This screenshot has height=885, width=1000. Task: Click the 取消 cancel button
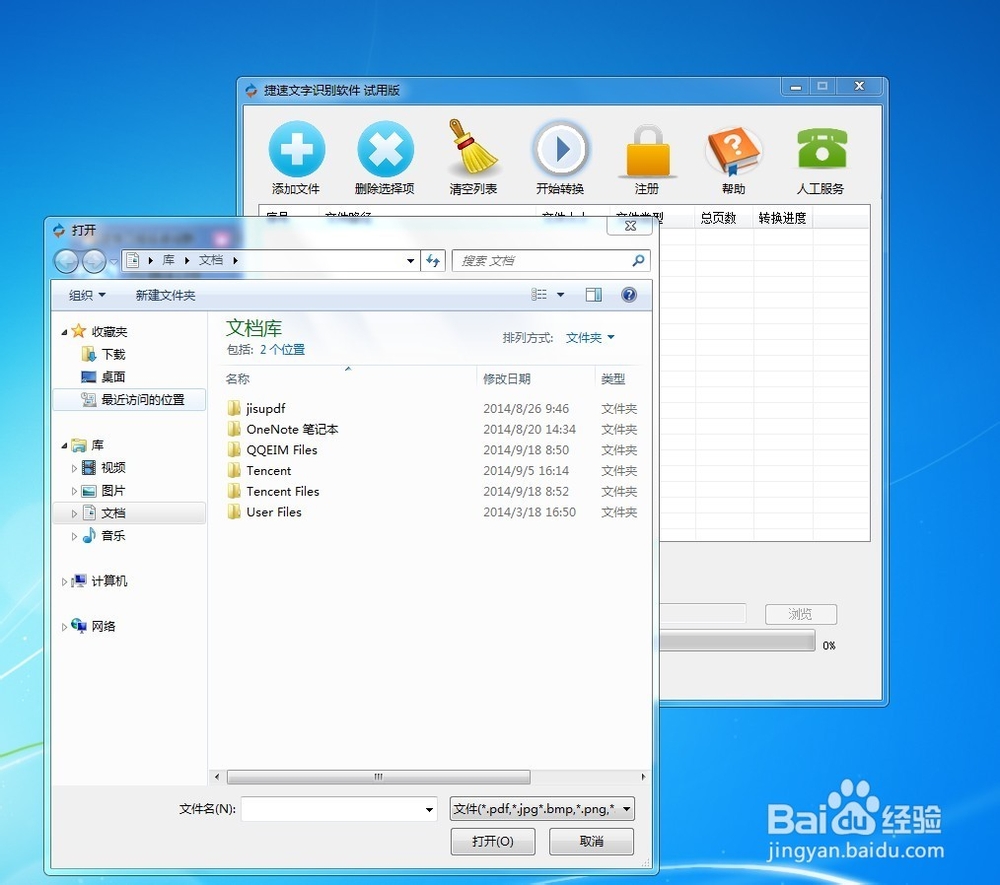tap(591, 841)
